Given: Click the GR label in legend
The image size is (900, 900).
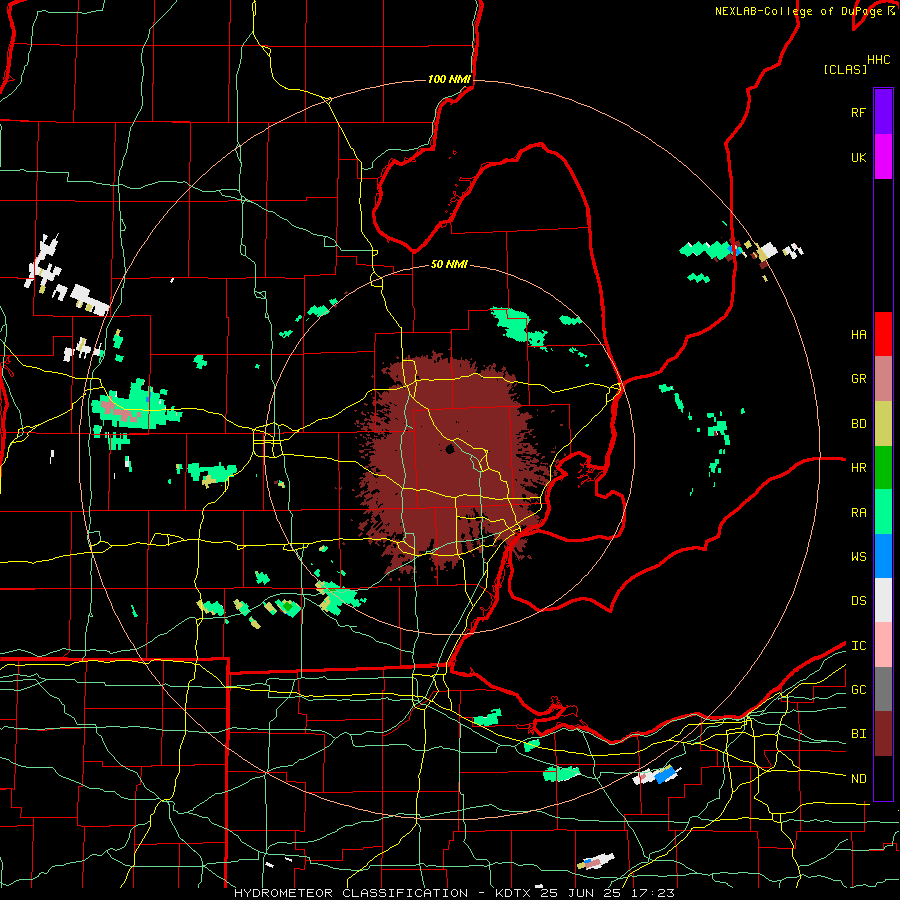Looking at the screenshot, I should click(858, 379).
